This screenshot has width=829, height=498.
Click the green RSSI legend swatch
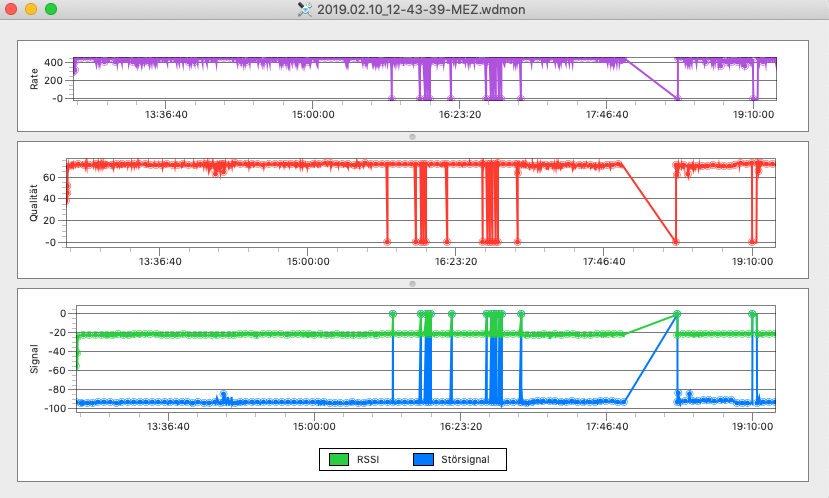tap(337, 460)
